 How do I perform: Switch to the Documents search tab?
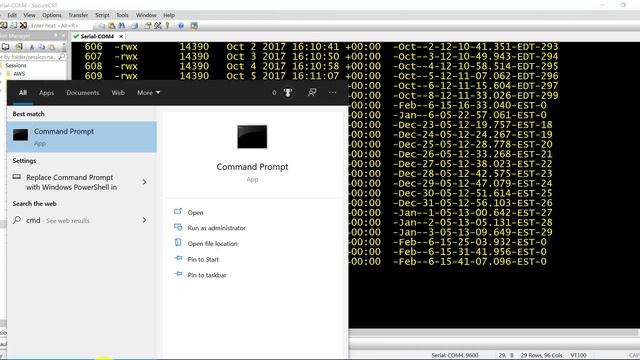click(x=82, y=93)
